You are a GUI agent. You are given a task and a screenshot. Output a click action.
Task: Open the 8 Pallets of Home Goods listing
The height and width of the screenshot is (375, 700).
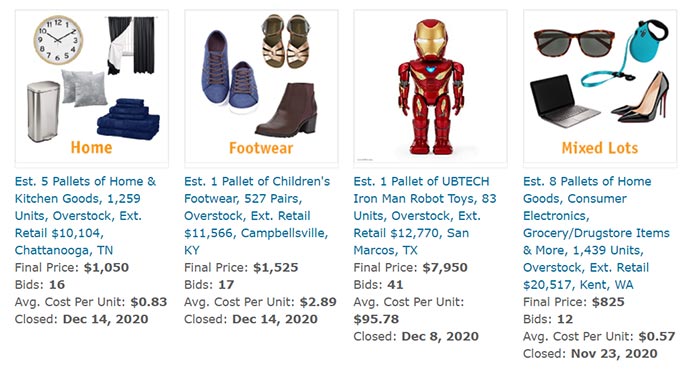point(596,233)
